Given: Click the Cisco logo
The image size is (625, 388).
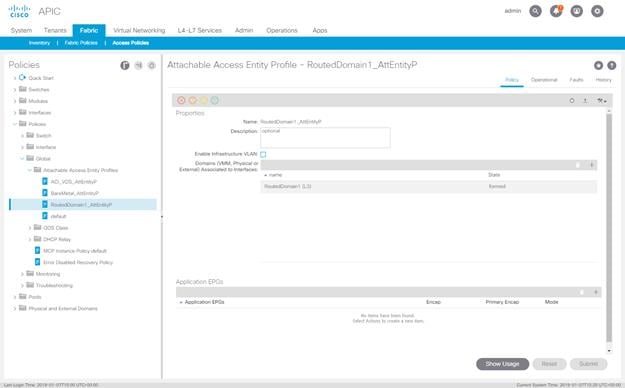Looking at the screenshot, I should [19, 11].
